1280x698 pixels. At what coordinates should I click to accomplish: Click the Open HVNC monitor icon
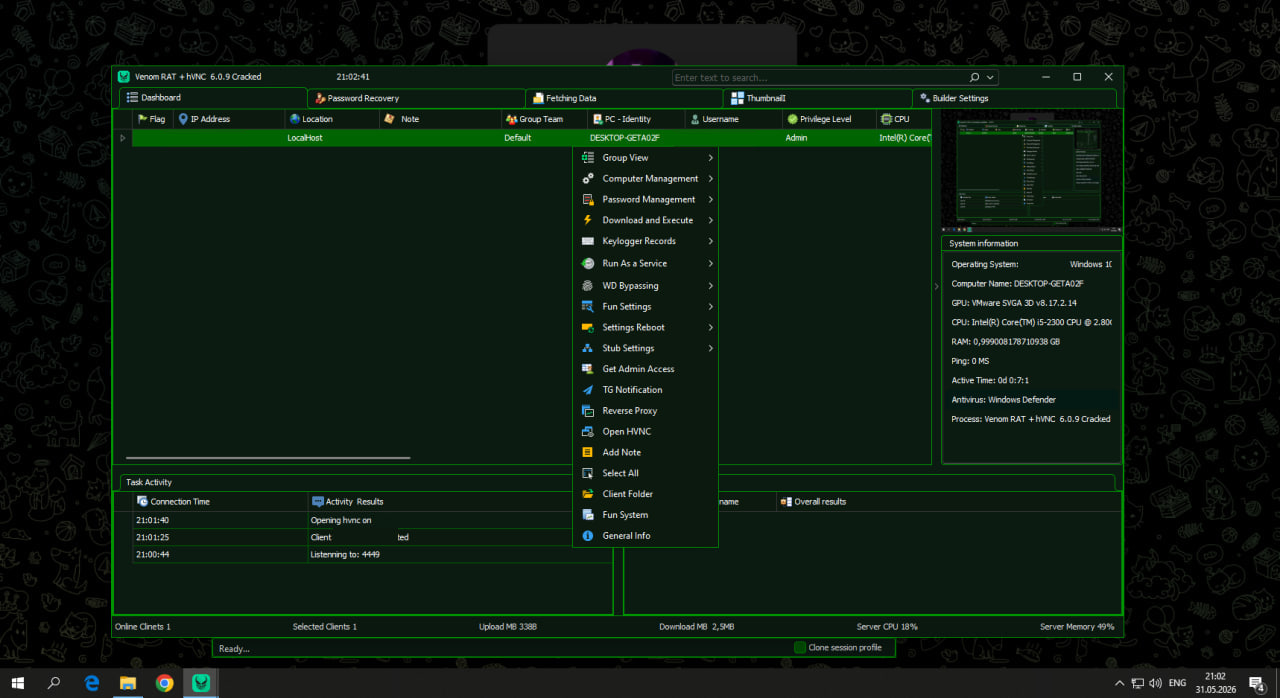point(588,432)
